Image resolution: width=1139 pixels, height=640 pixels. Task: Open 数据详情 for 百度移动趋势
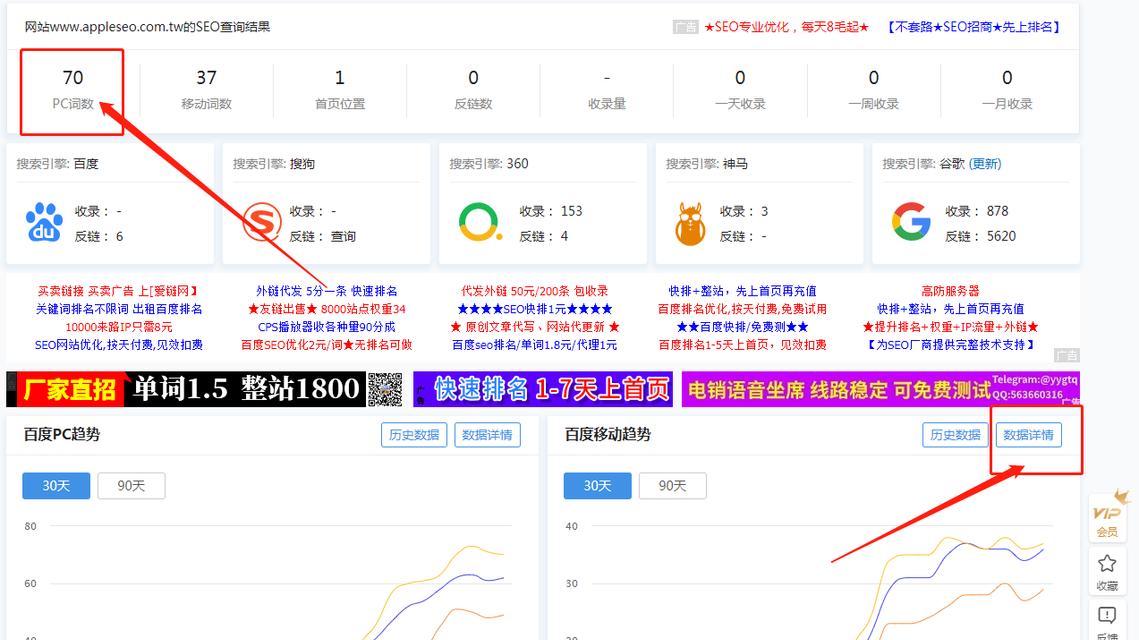point(1029,435)
